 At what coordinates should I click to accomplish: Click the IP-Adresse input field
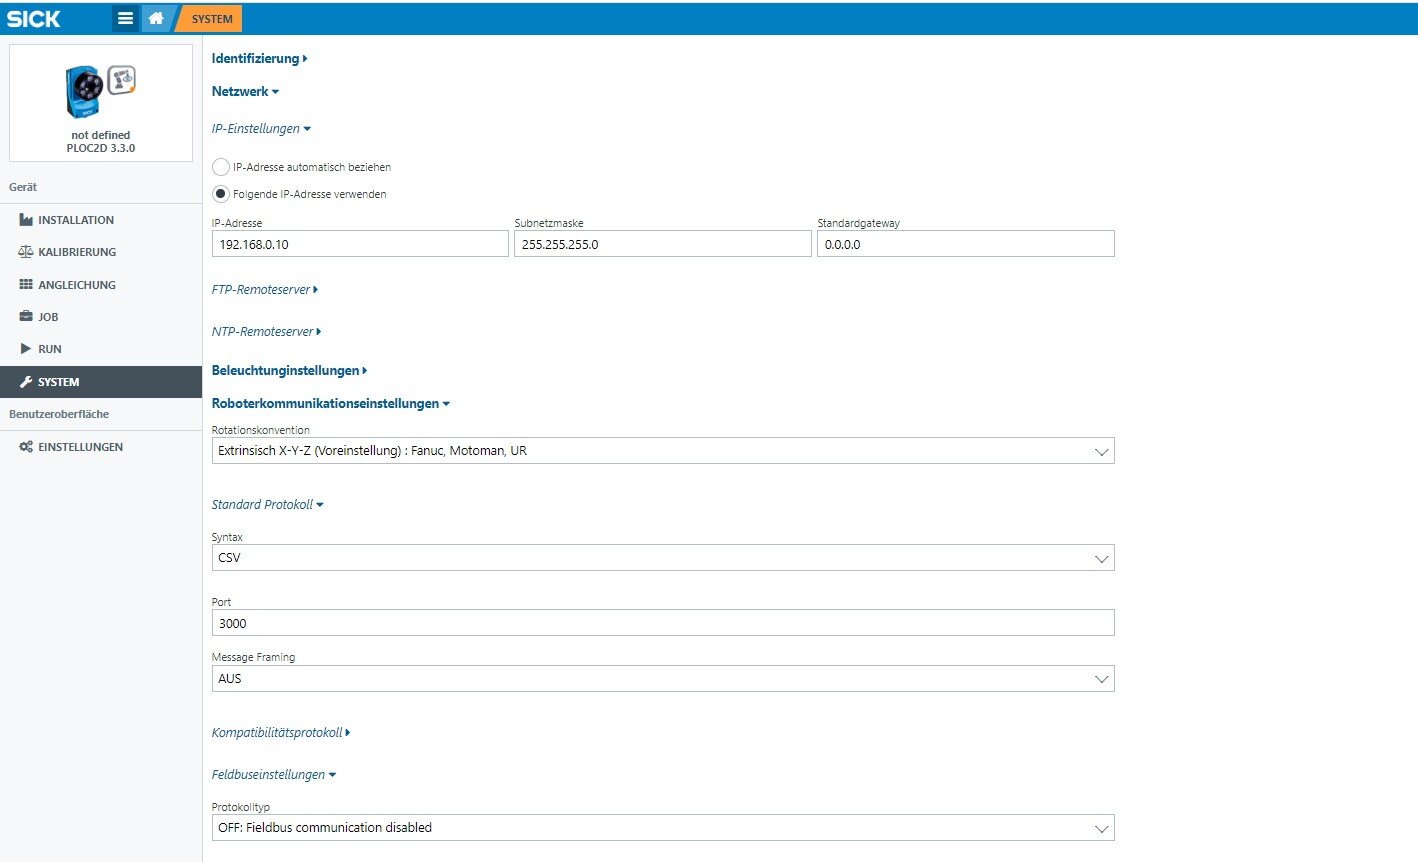(x=360, y=244)
